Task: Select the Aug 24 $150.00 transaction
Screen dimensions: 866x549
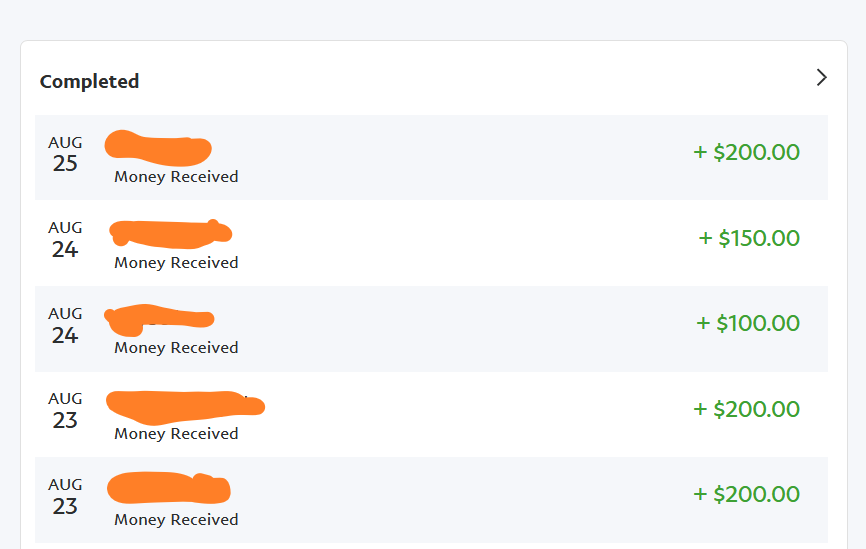Action: click(431, 243)
